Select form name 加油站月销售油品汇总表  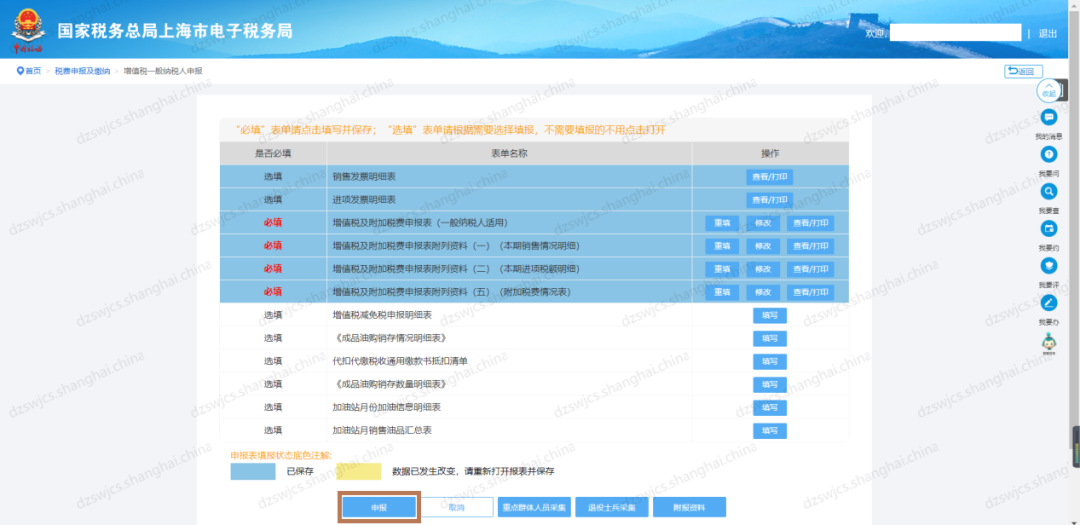tap(382, 430)
